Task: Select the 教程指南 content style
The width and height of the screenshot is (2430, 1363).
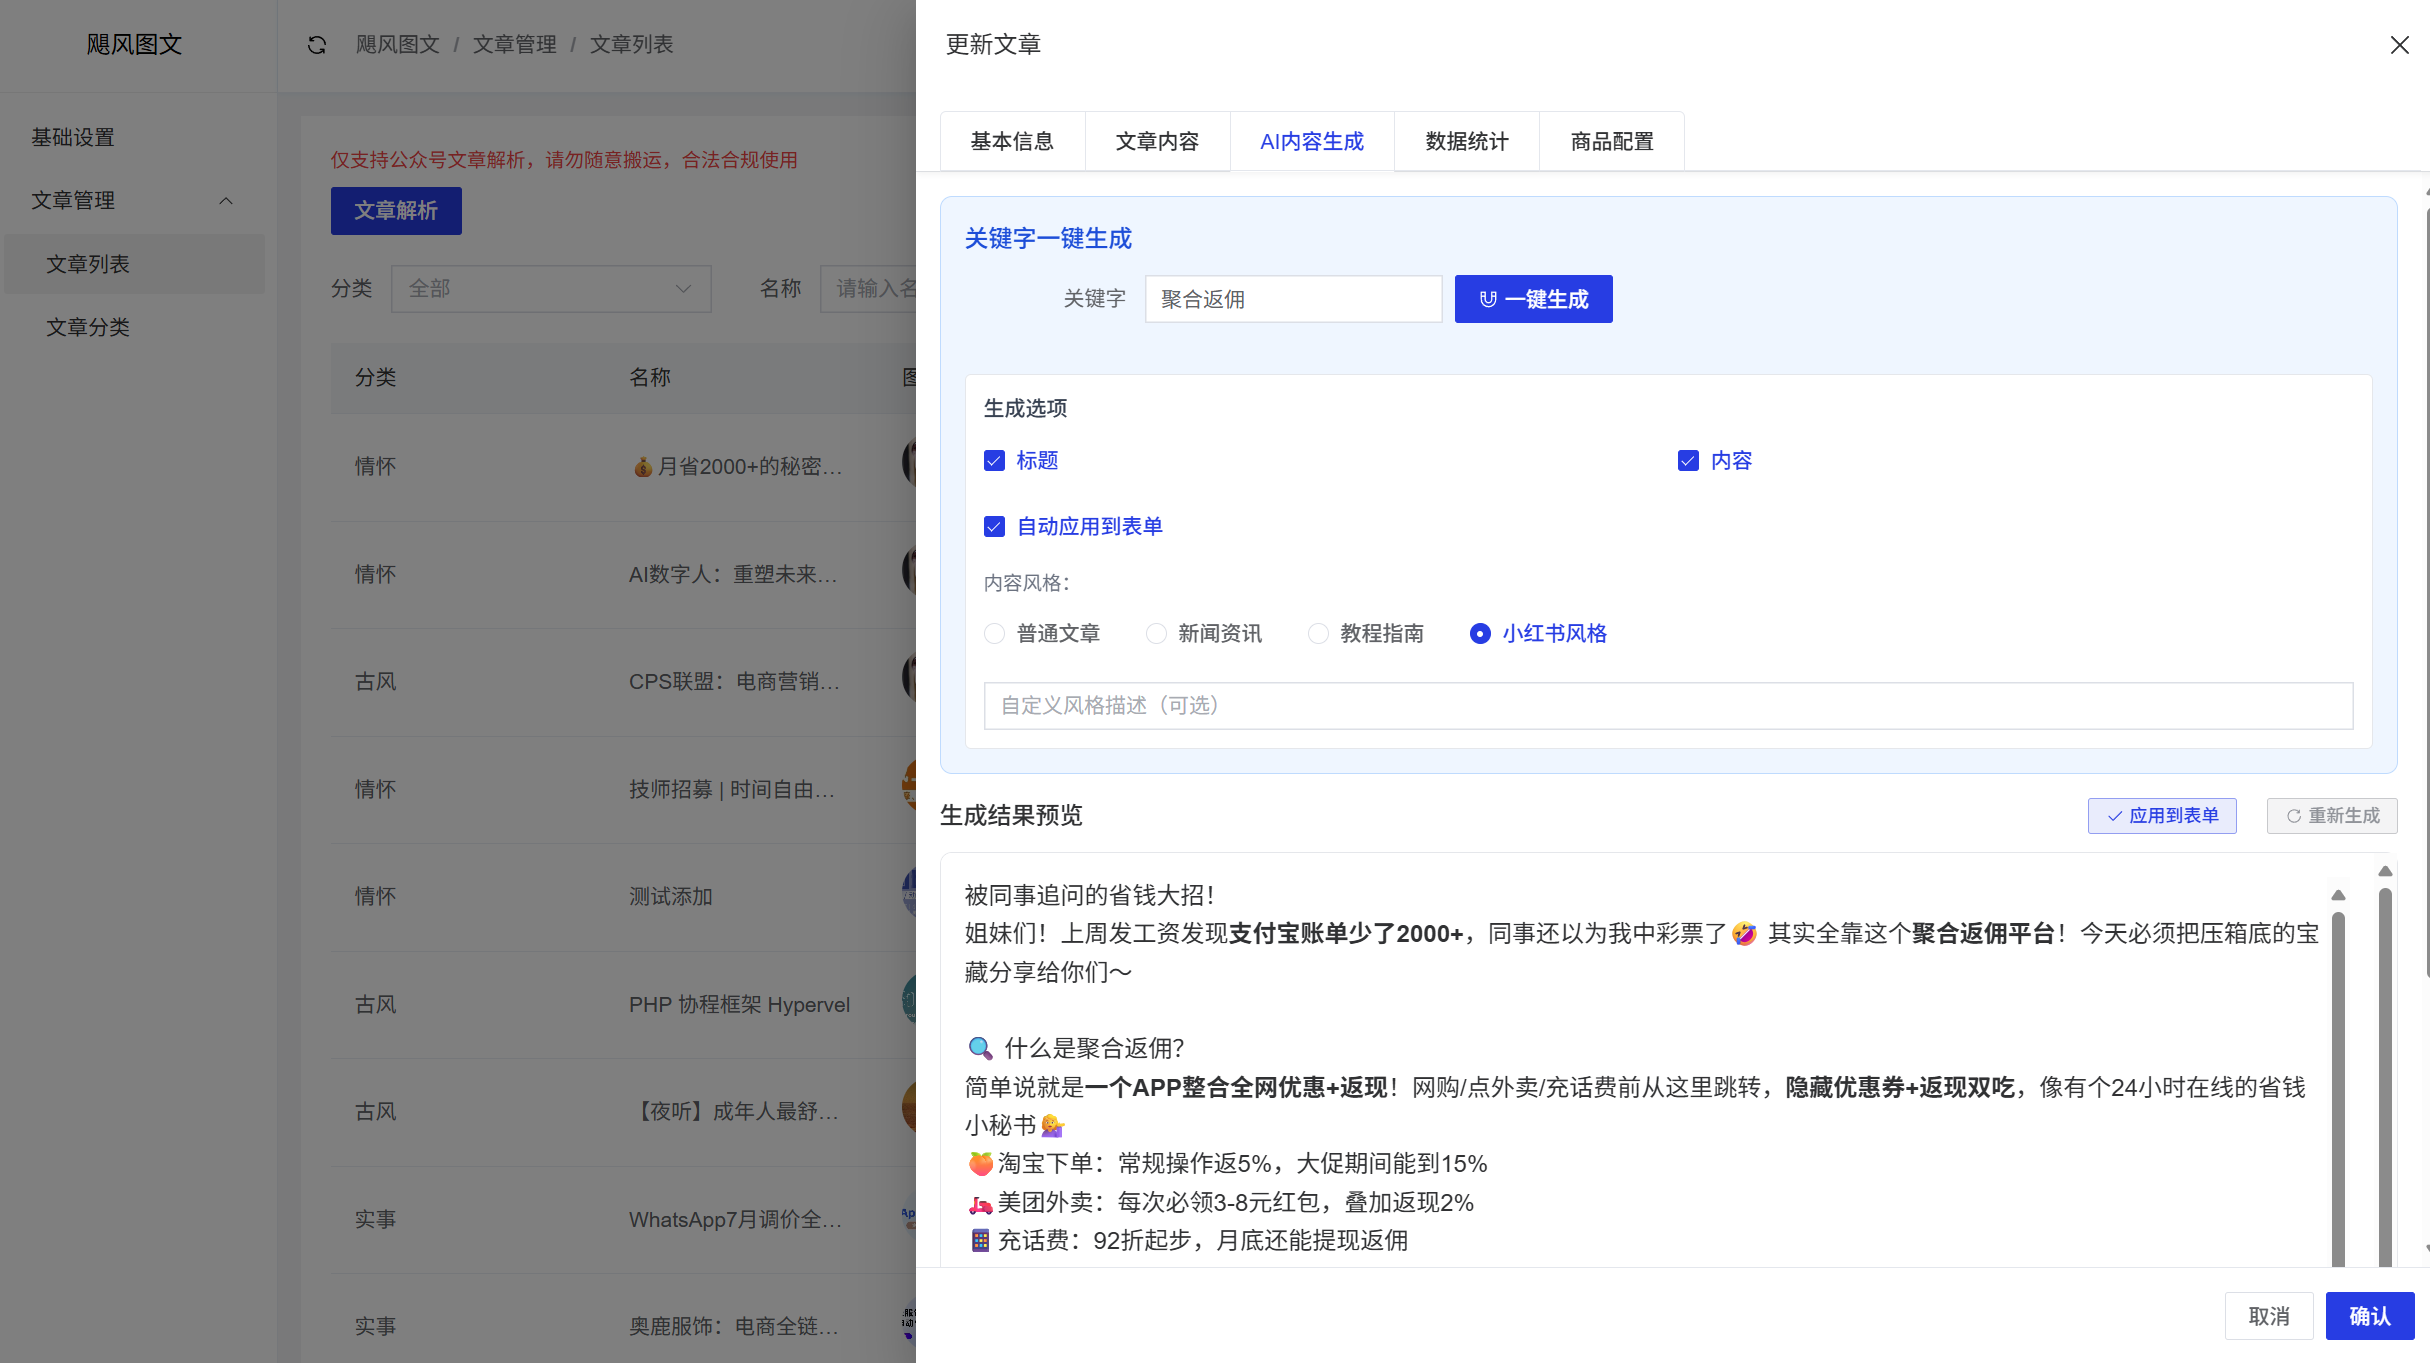Action: pyautogui.click(x=1318, y=633)
